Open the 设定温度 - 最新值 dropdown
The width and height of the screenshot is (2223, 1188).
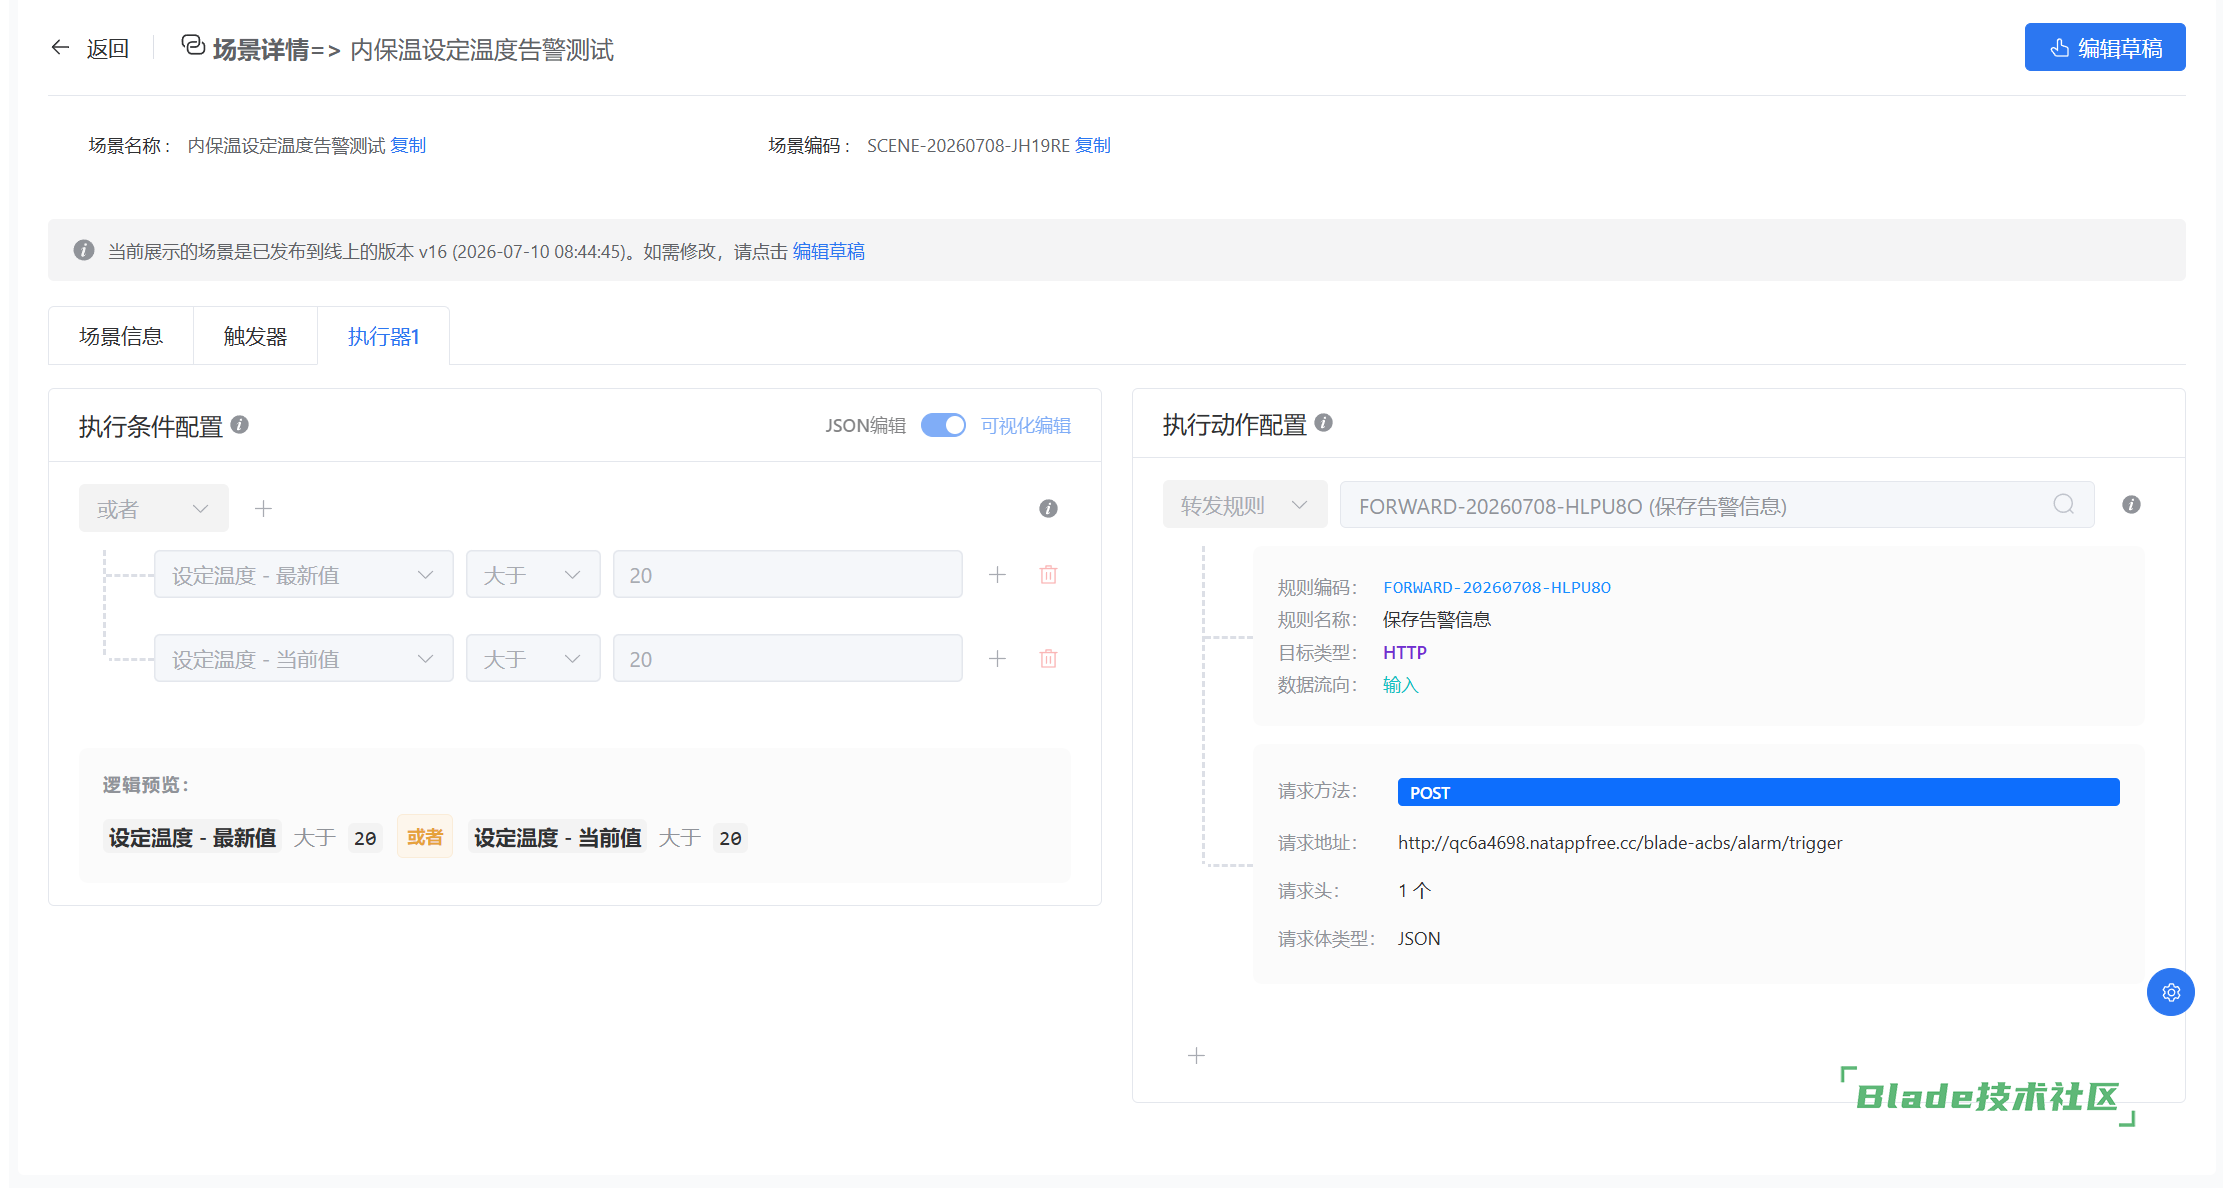[x=304, y=575]
